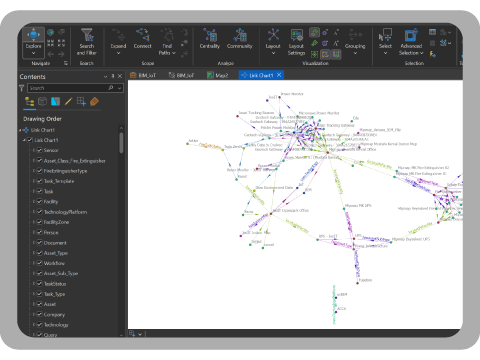The image size is (480, 360).
Task: Open the Grouping dropdown menu
Action: coord(355,53)
